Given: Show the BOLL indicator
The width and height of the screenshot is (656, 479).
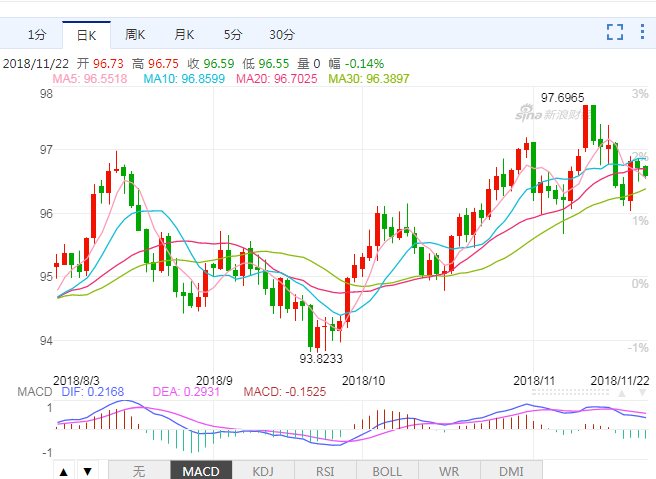Looking at the screenshot, I should coord(387,471).
